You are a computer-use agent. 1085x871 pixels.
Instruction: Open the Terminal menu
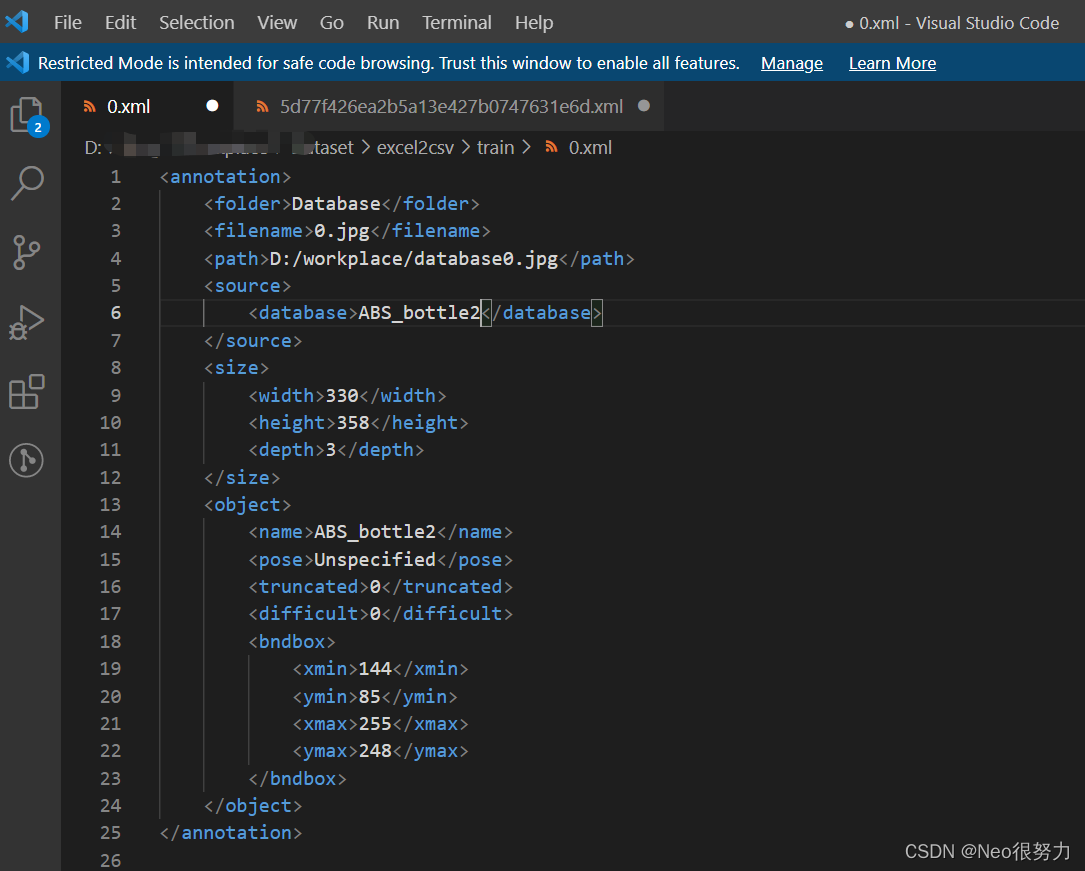(457, 23)
